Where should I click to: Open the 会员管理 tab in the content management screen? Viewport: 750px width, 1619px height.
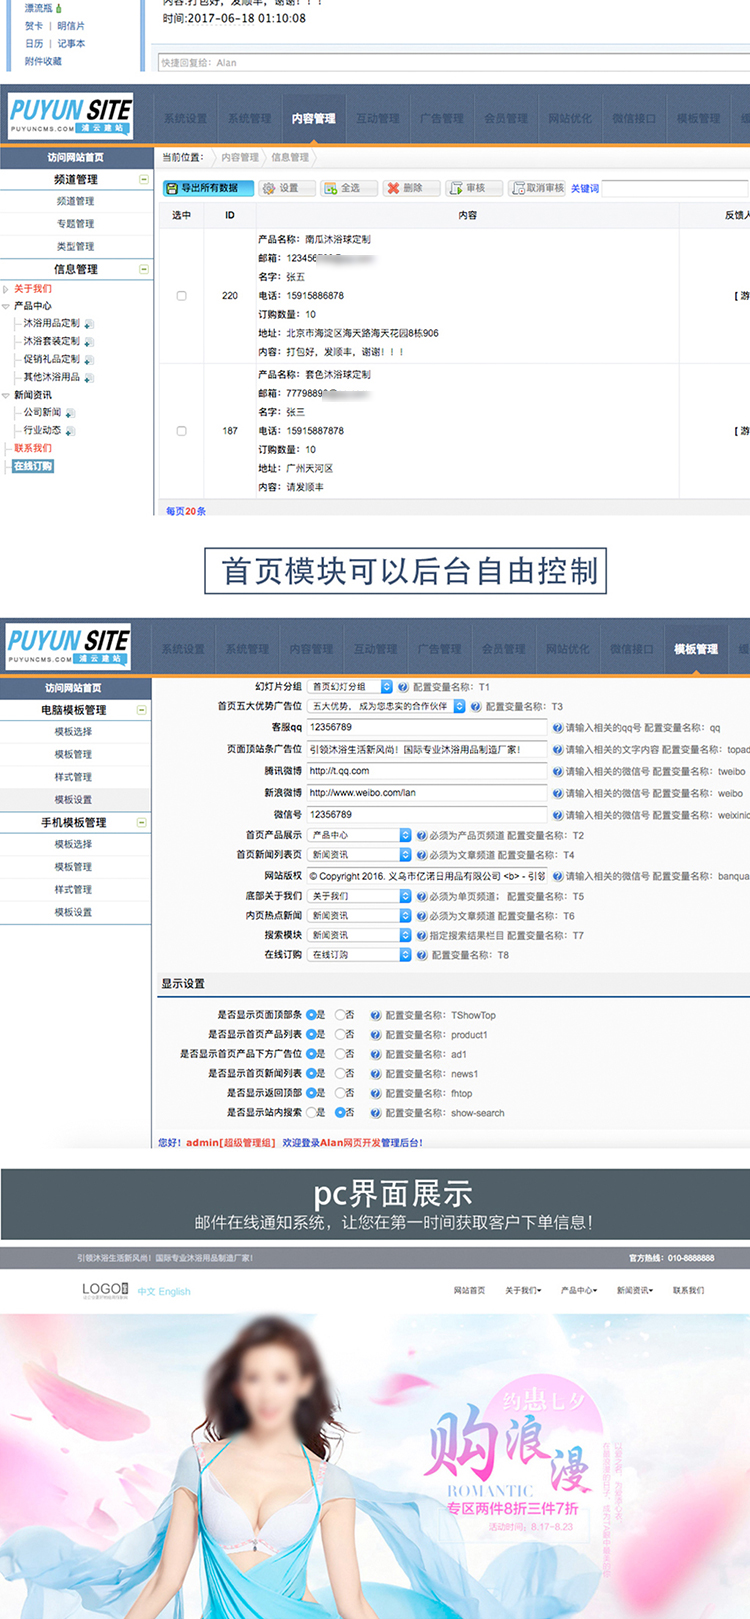(506, 118)
